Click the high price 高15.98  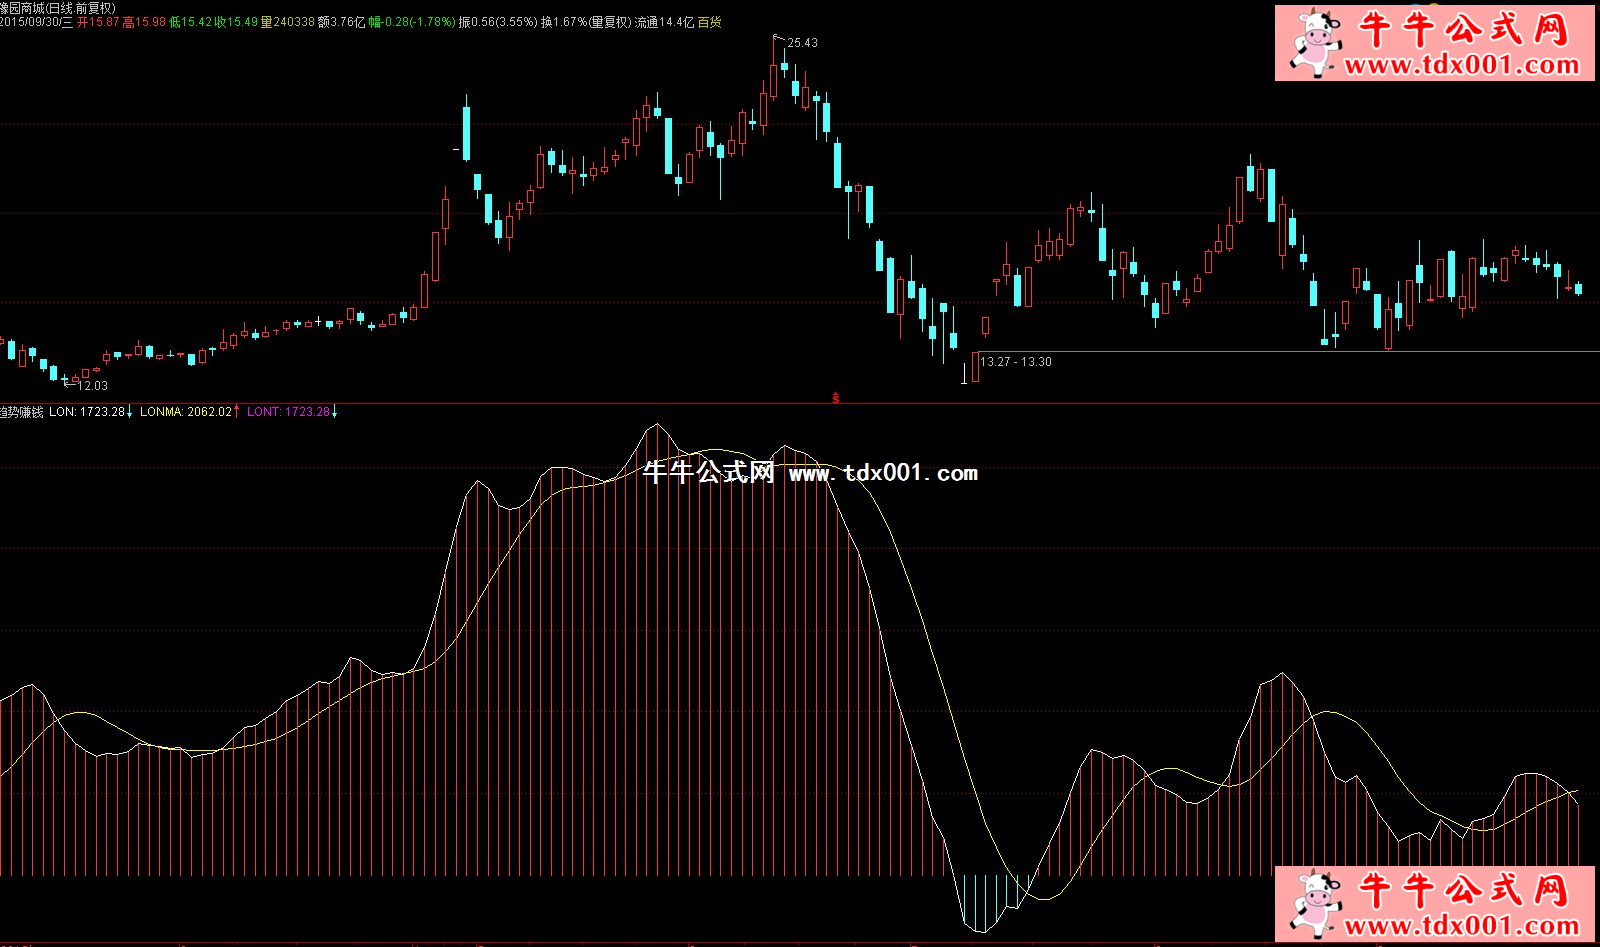click(144, 22)
